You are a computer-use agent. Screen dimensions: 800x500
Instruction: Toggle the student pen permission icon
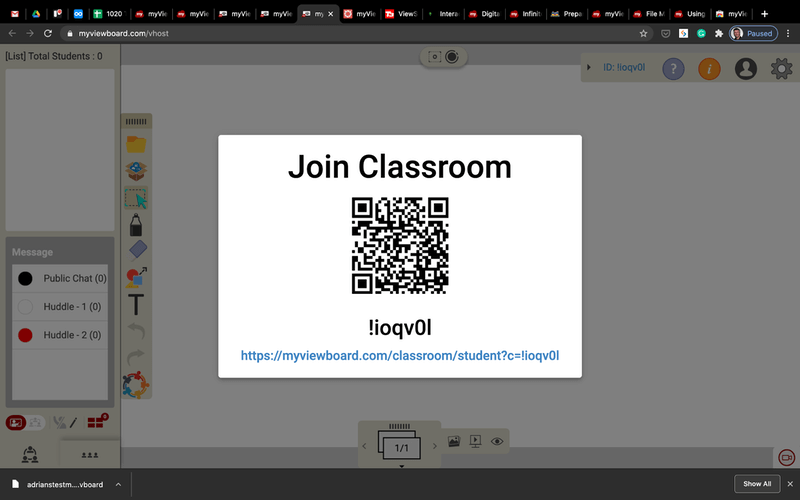[x=73, y=422]
